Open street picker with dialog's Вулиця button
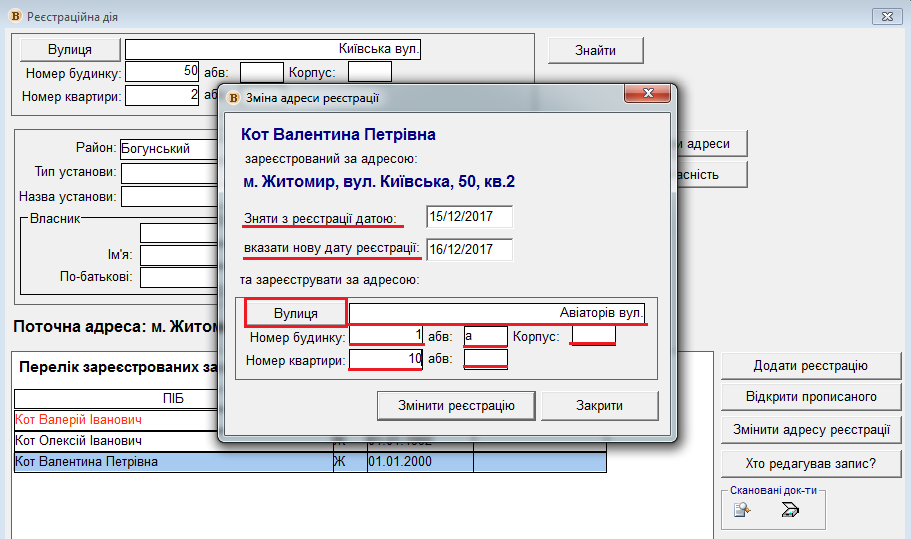This screenshot has width=911, height=539. (296, 313)
